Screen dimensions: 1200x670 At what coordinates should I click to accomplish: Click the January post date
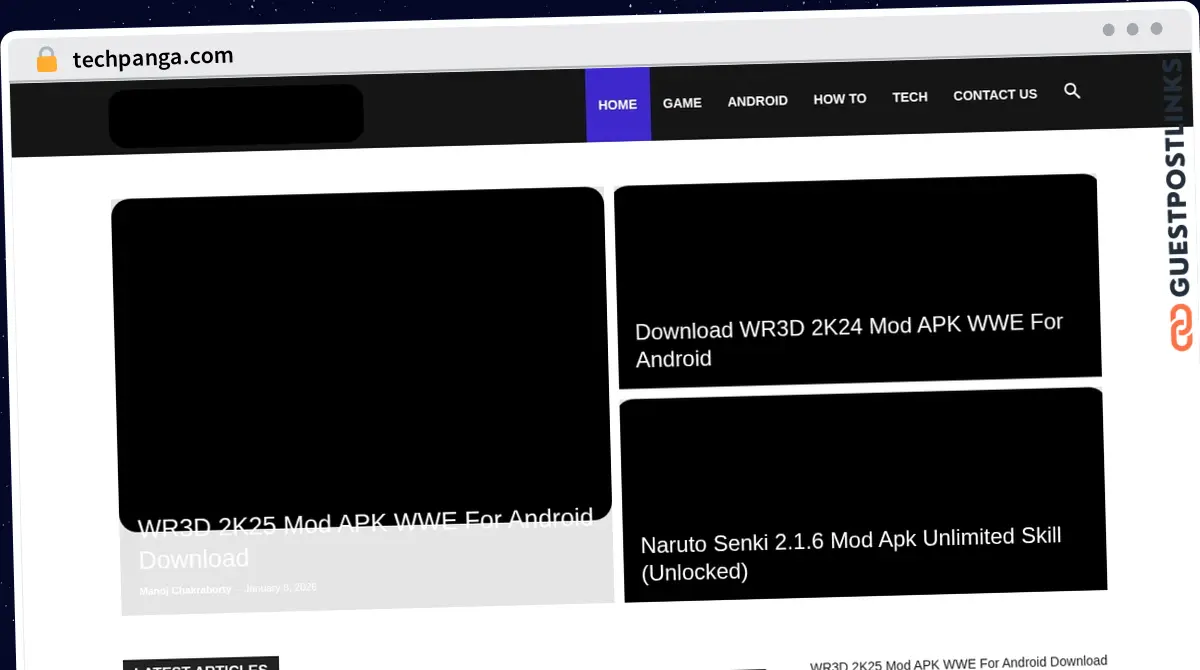click(x=280, y=588)
